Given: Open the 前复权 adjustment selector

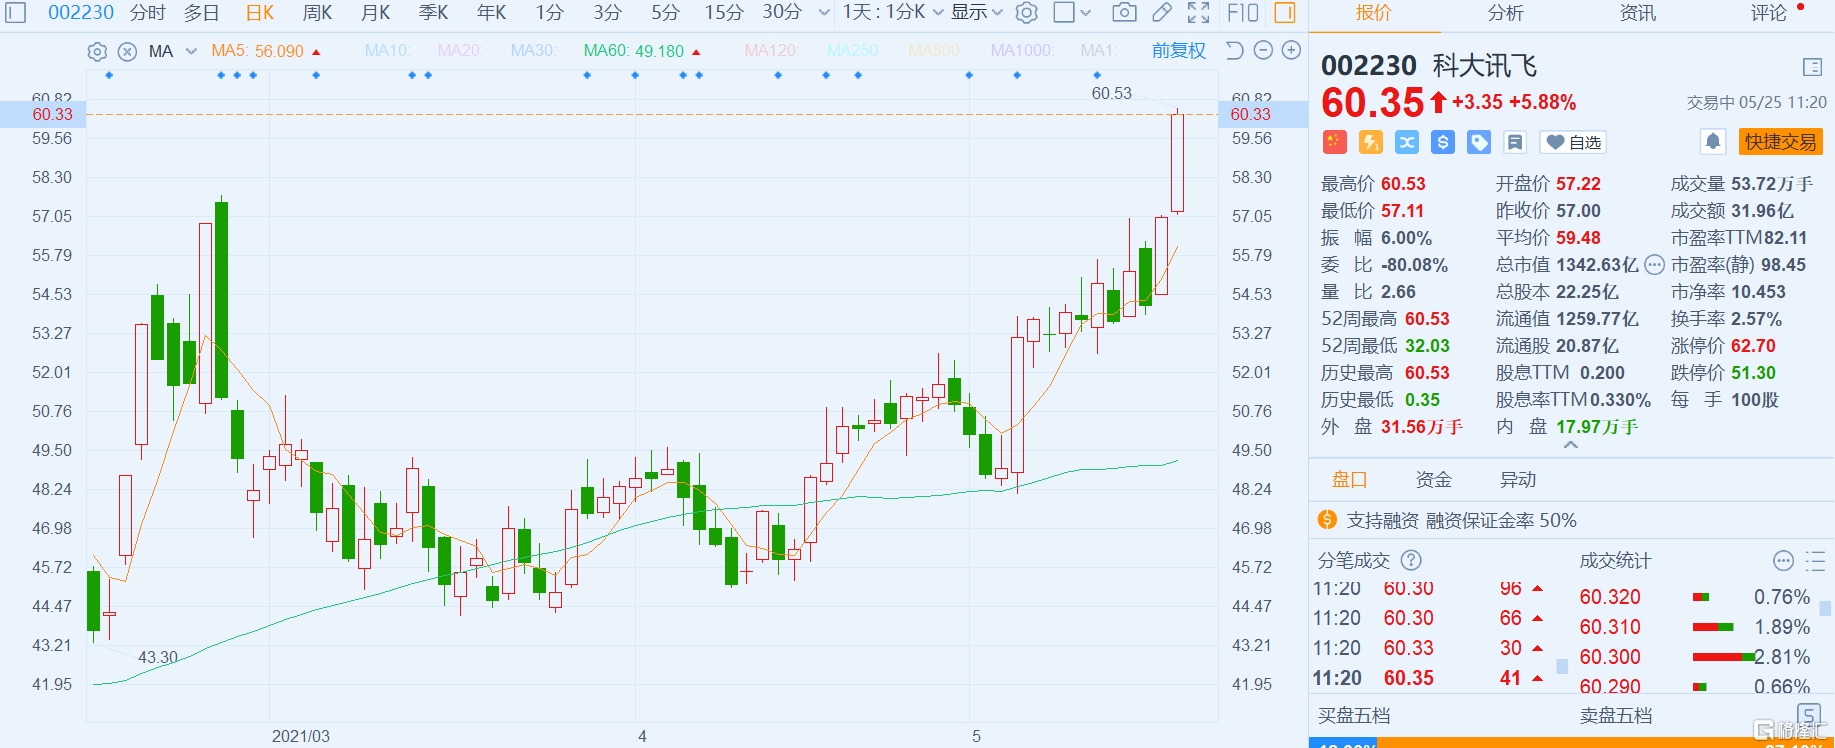Looking at the screenshot, I should 1179,50.
